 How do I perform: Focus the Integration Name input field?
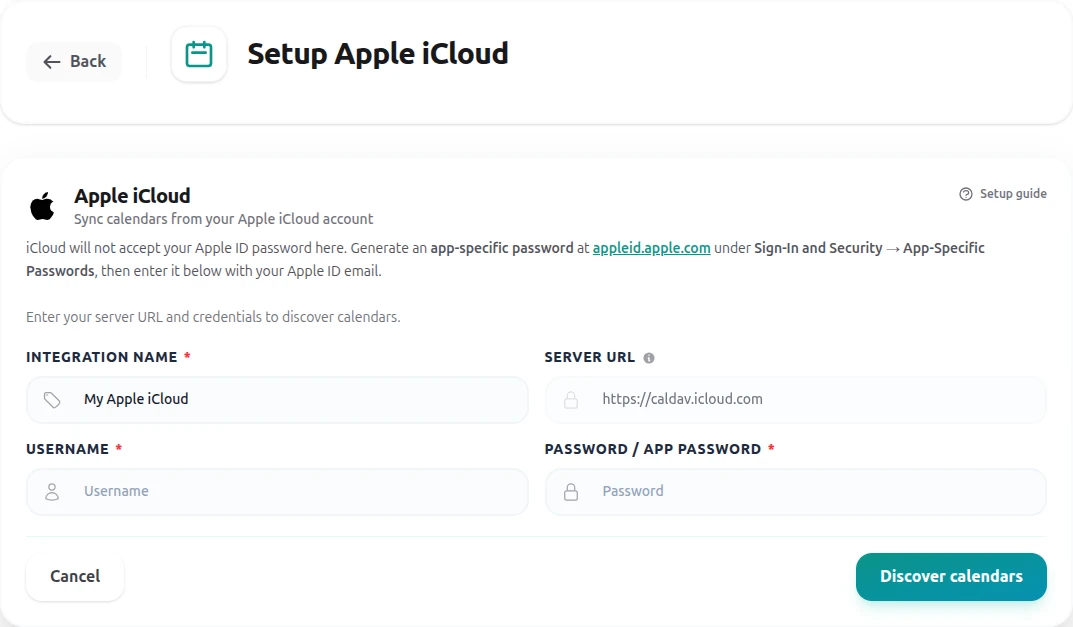pyautogui.click(x=277, y=399)
